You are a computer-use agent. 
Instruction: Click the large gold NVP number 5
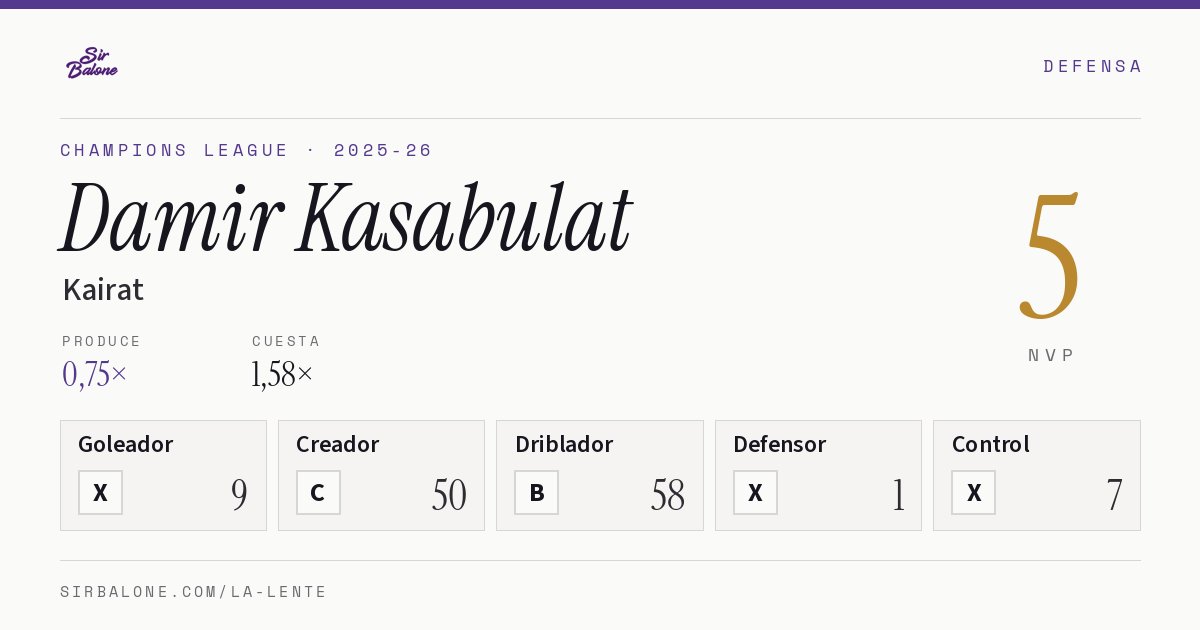point(1050,257)
